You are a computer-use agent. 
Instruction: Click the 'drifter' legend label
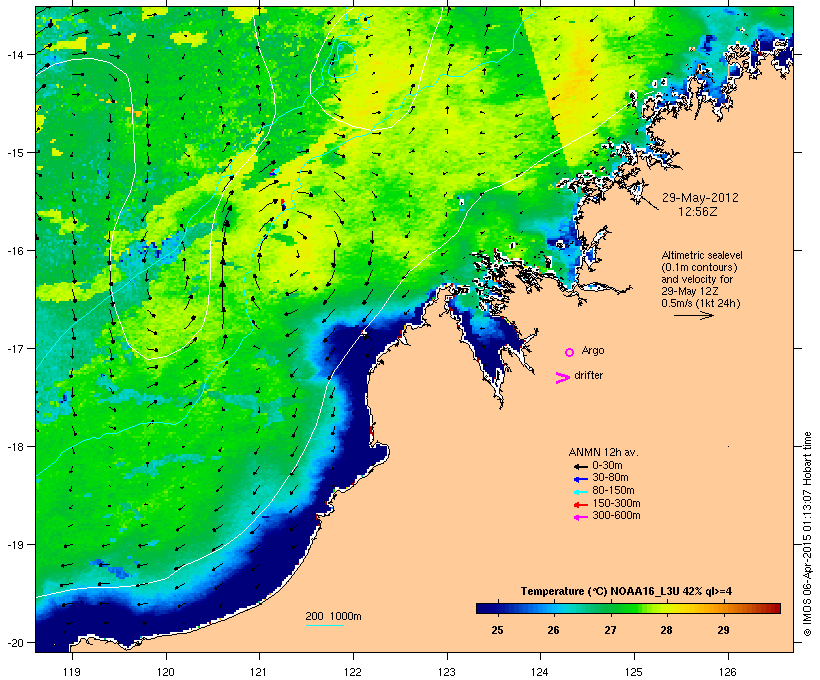click(x=588, y=375)
